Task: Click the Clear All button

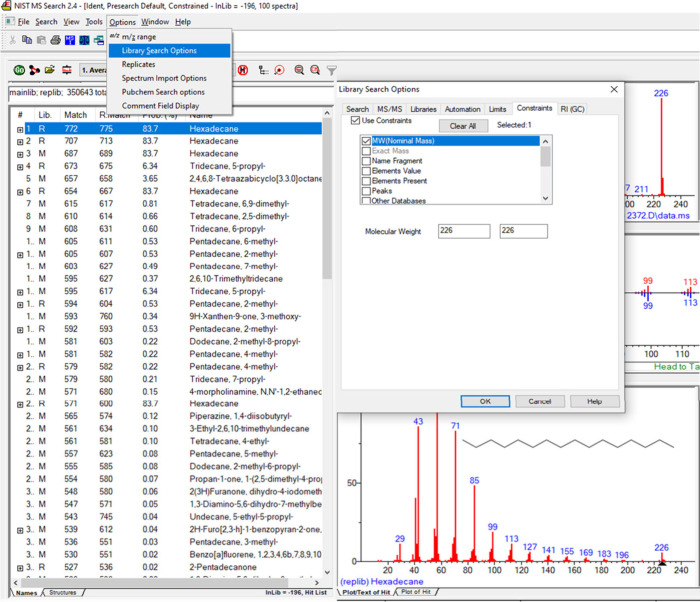Action: pyautogui.click(x=462, y=126)
